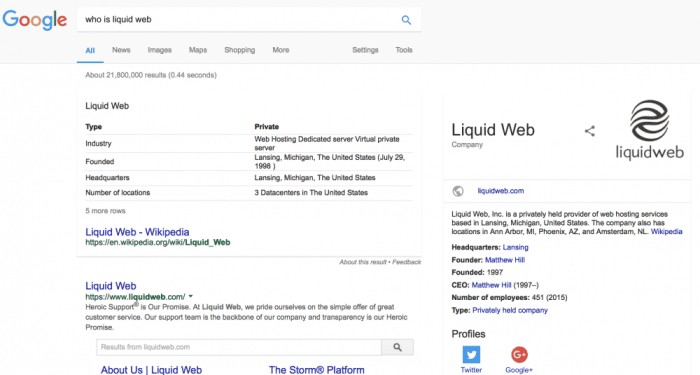The height and width of the screenshot is (375, 700).
Task: Open the Liquid Web official site result
Action: tap(111, 286)
